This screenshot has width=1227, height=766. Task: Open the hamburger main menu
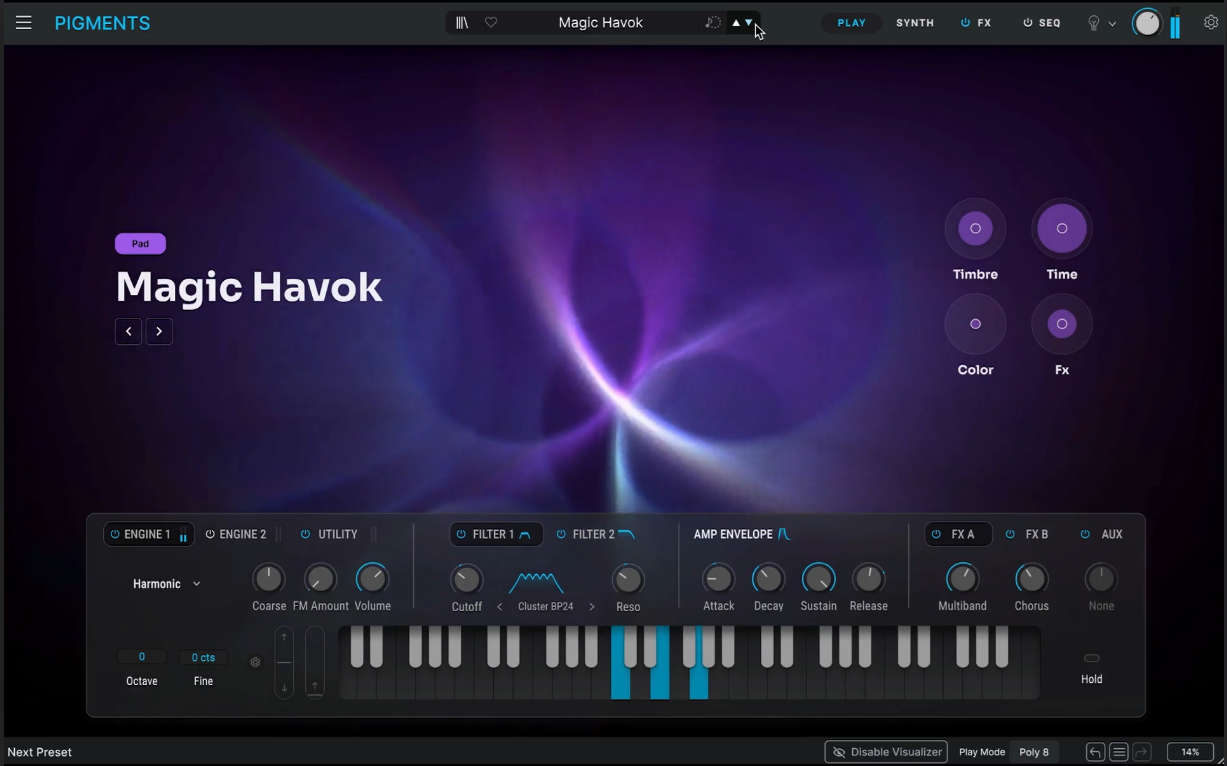[23, 23]
